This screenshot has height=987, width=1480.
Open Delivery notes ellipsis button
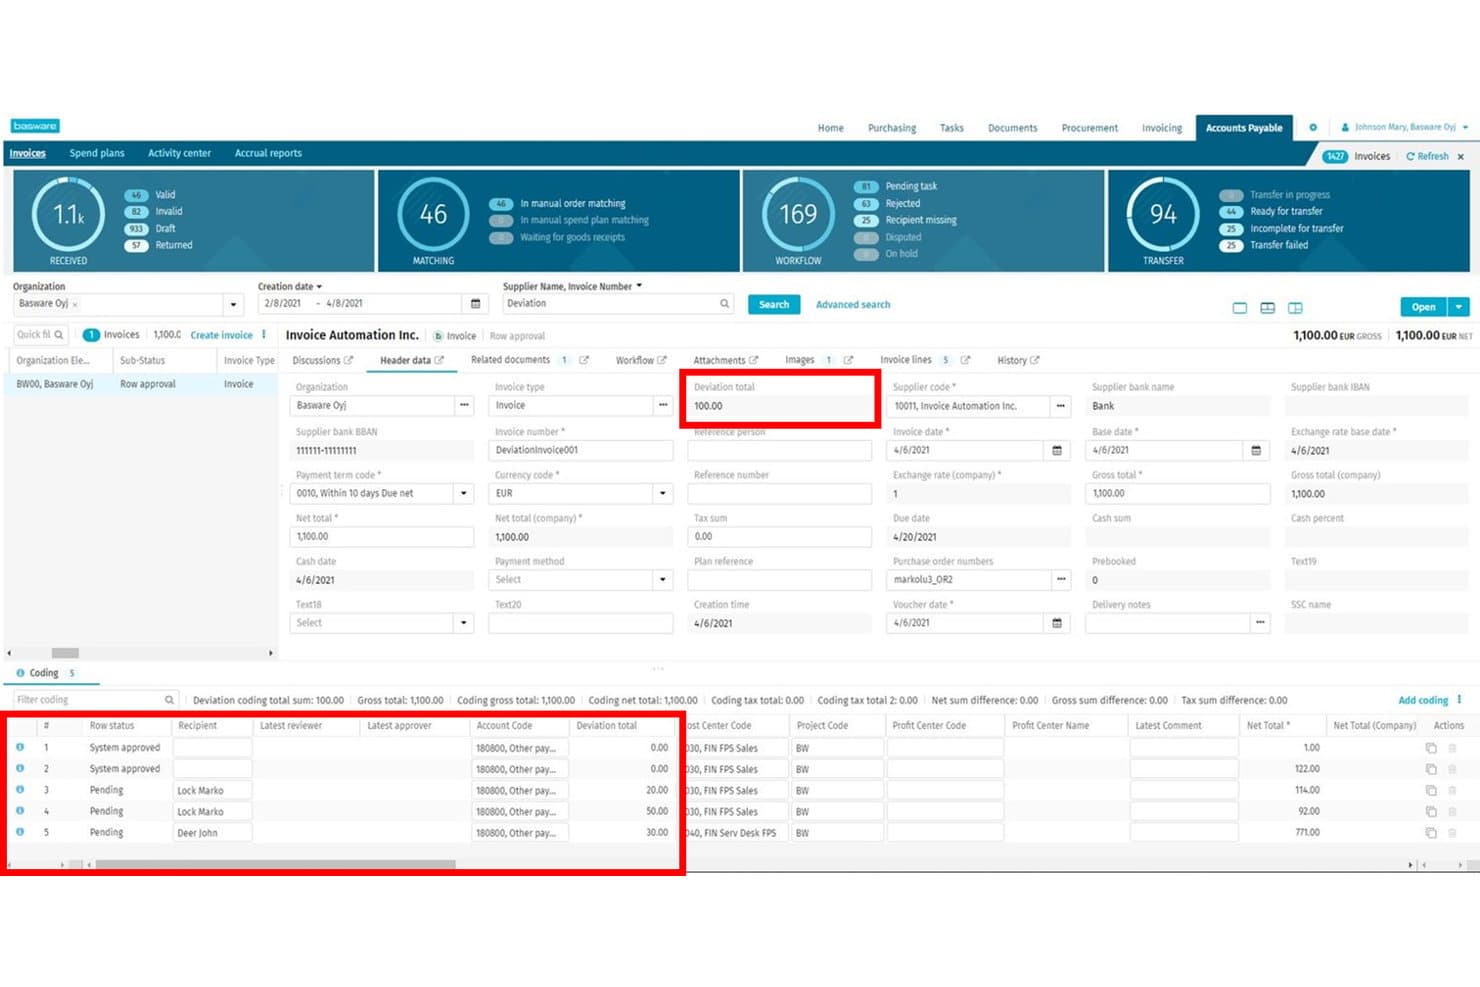tap(1260, 623)
